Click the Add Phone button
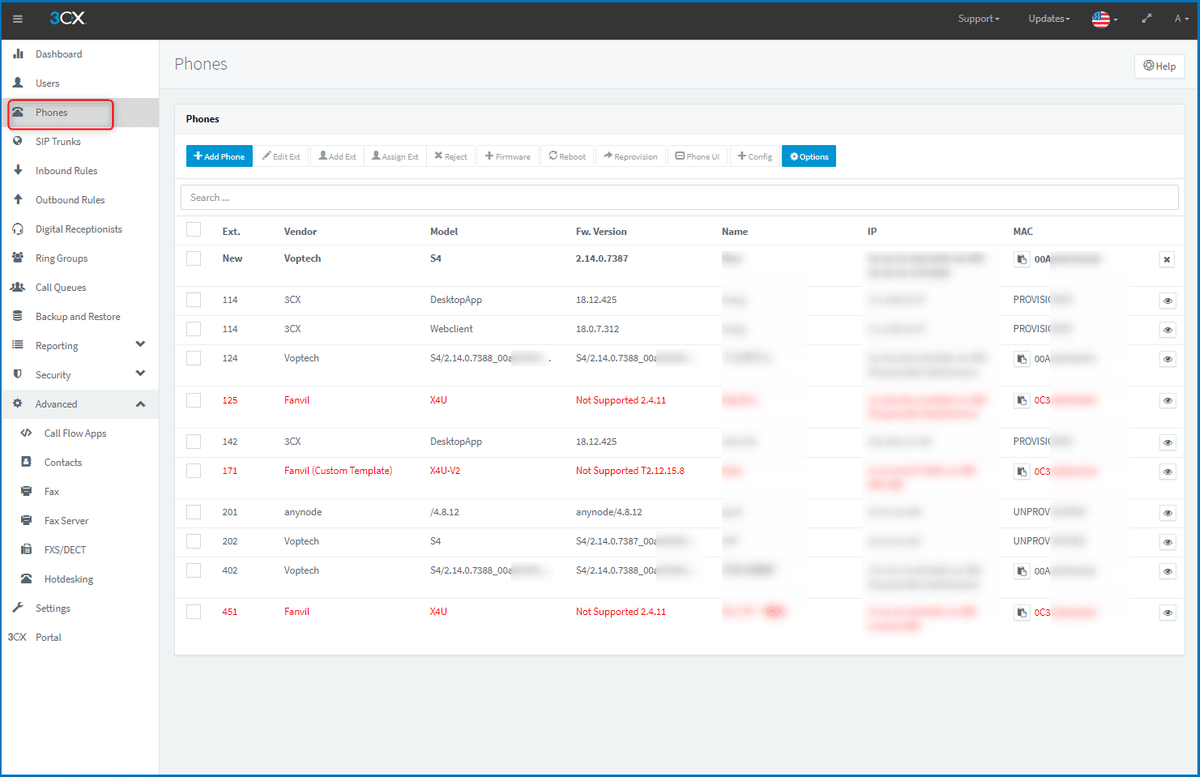The width and height of the screenshot is (1200, 777). pos(219,156)
